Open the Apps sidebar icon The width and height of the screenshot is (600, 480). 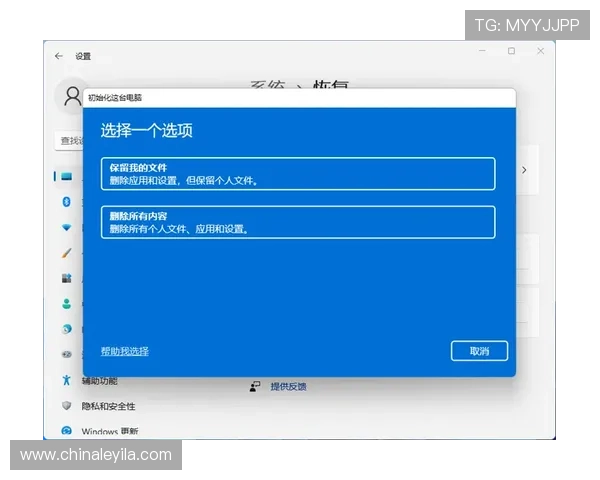tap(67, 278)
